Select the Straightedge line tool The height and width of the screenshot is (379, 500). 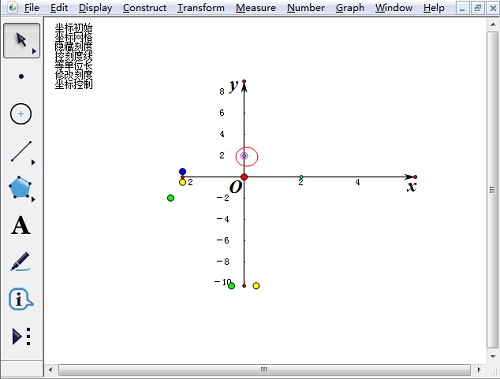click(21, 151)
